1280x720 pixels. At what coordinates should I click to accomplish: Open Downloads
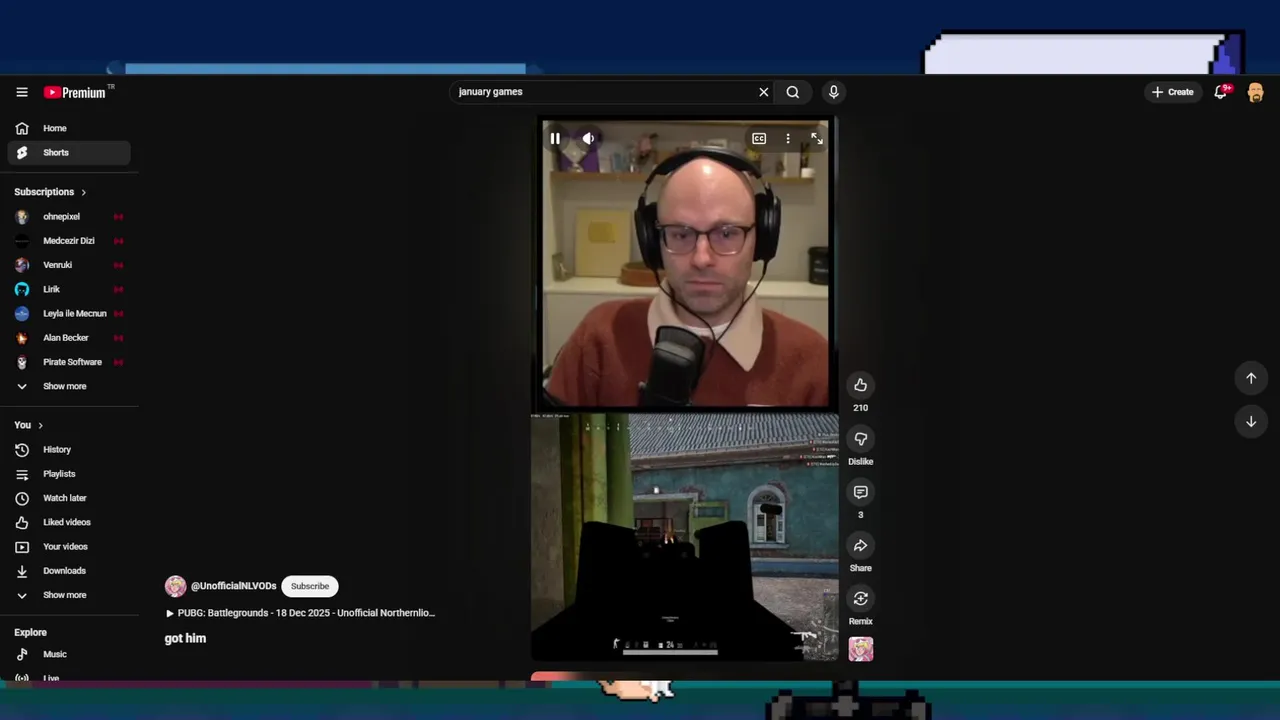coord(69,571)
